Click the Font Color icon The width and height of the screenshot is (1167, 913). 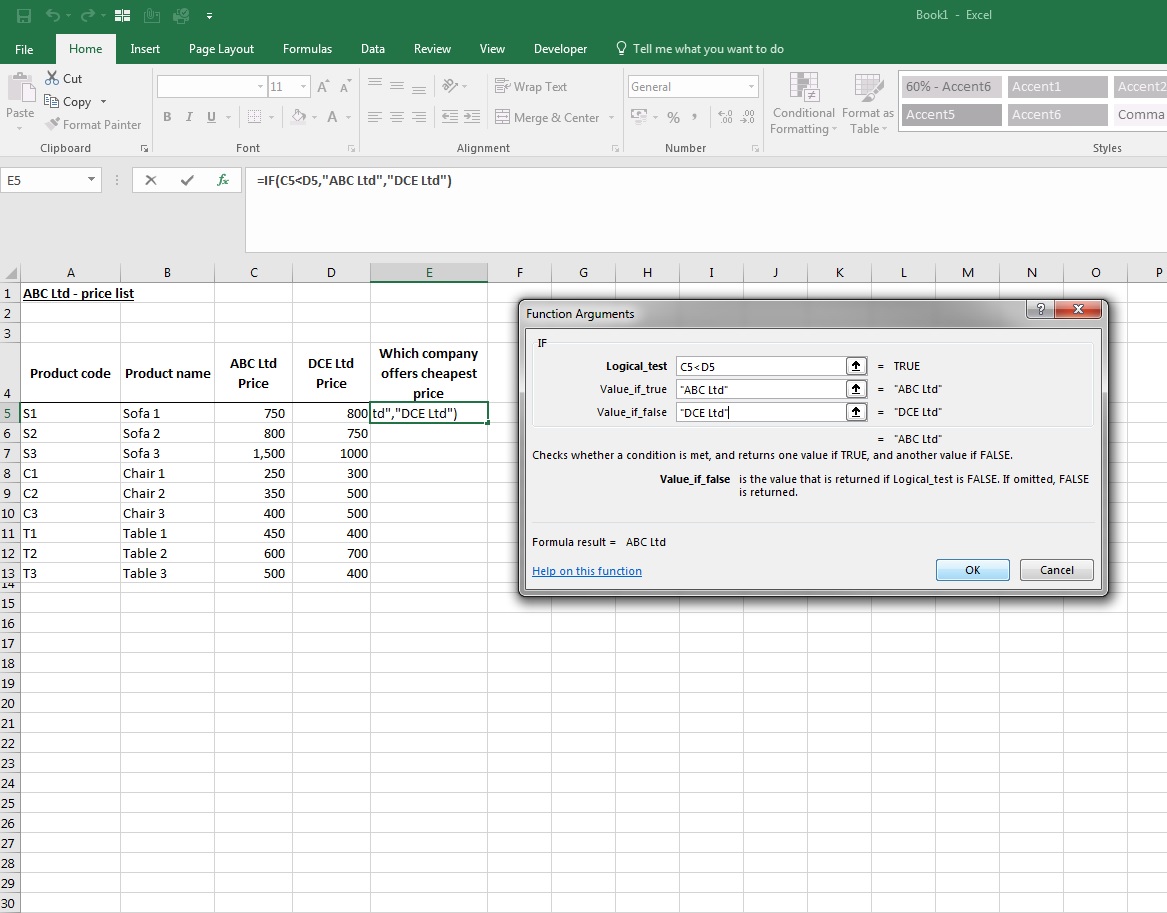(332, 117)
